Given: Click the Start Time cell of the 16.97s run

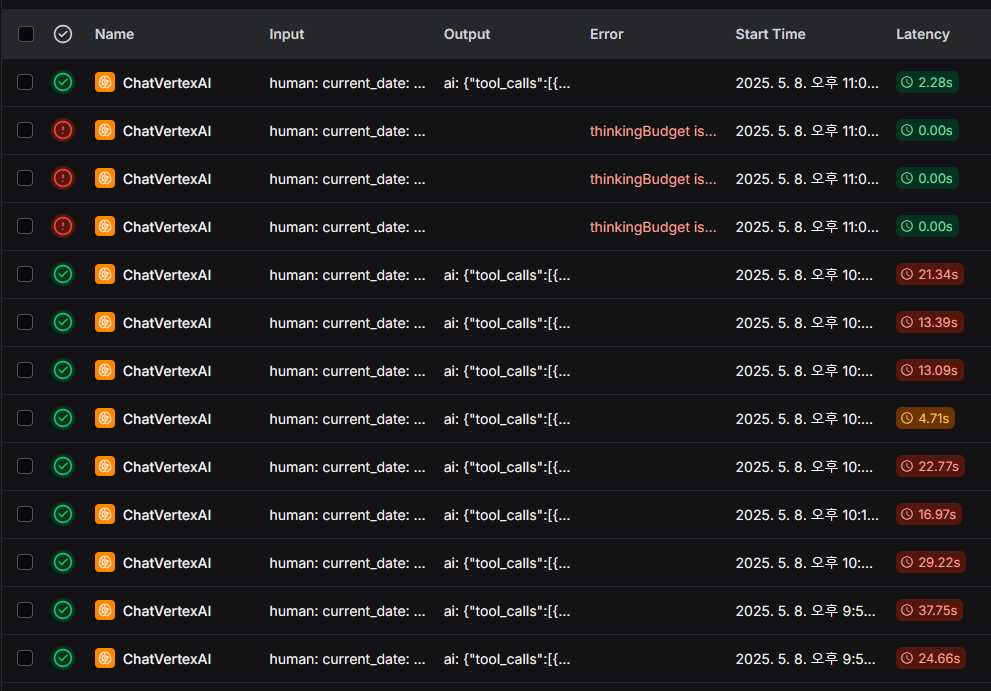Looking at the screenshot, I should [807, 515].
